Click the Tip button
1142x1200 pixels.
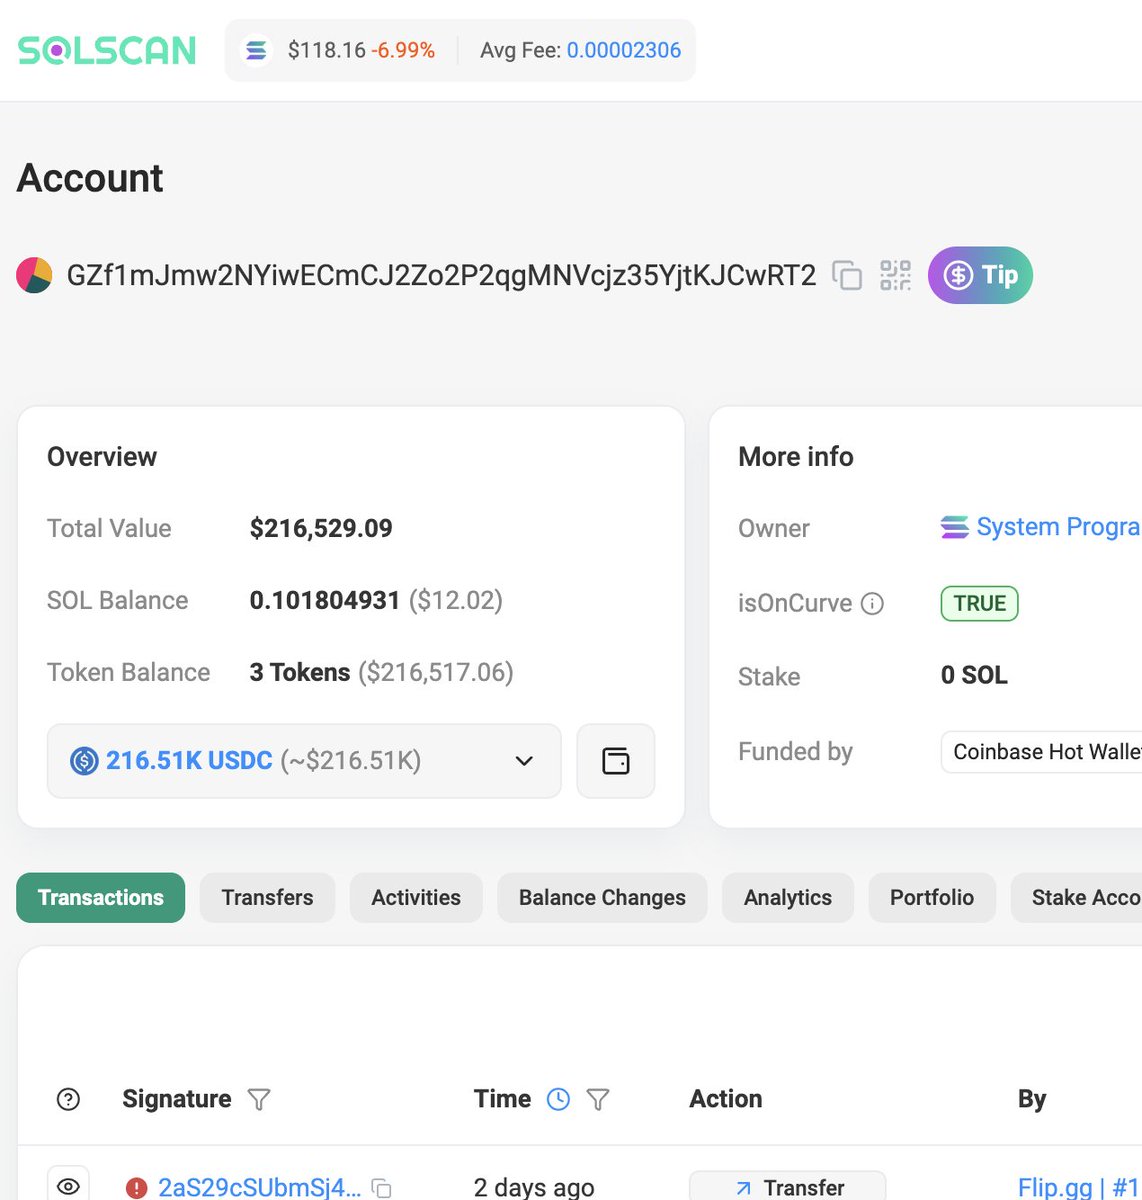[980, 275]
